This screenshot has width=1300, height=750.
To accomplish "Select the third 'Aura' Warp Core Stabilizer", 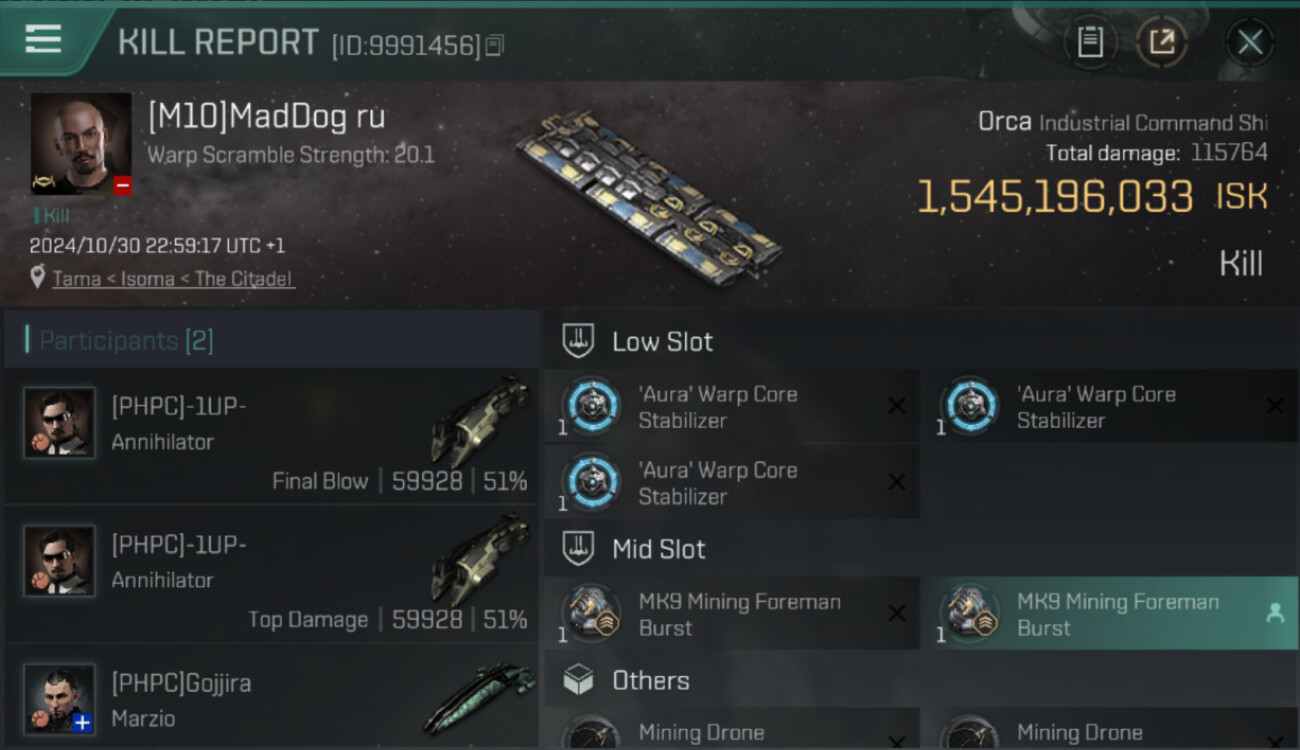I will [x=732, y=482].
